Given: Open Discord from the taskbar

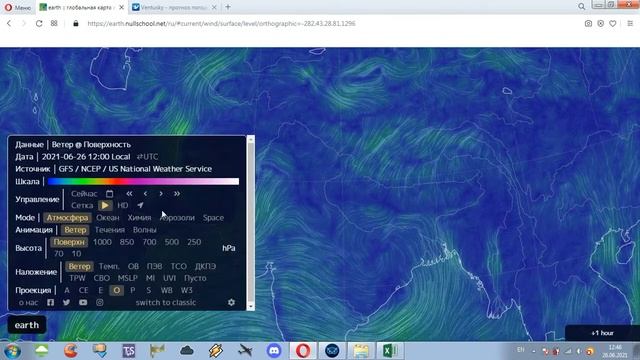Looking at the screenshot, I should click(274, 351).
